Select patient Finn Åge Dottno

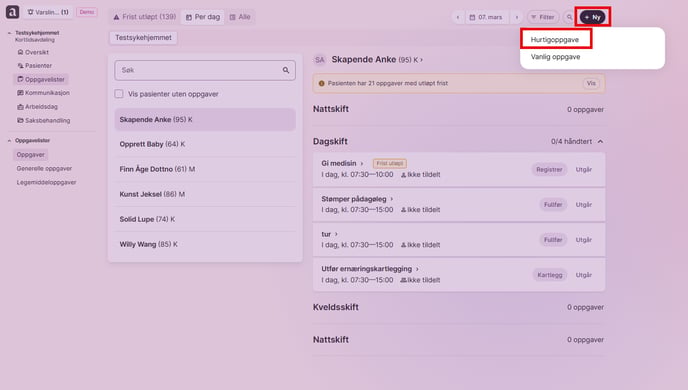pos(205,169)
